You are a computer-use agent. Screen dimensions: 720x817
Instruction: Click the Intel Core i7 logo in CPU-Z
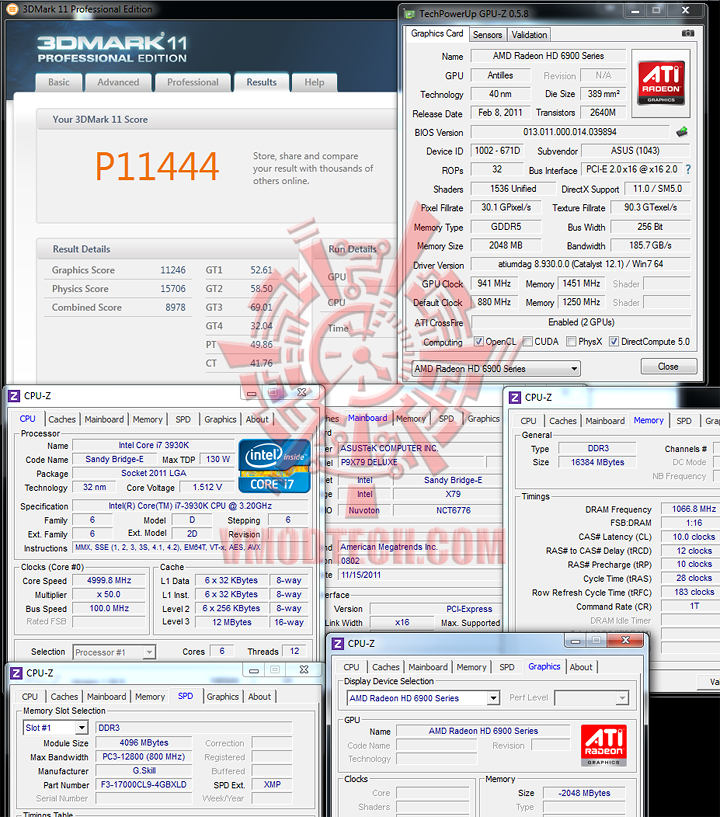[274, 466]
